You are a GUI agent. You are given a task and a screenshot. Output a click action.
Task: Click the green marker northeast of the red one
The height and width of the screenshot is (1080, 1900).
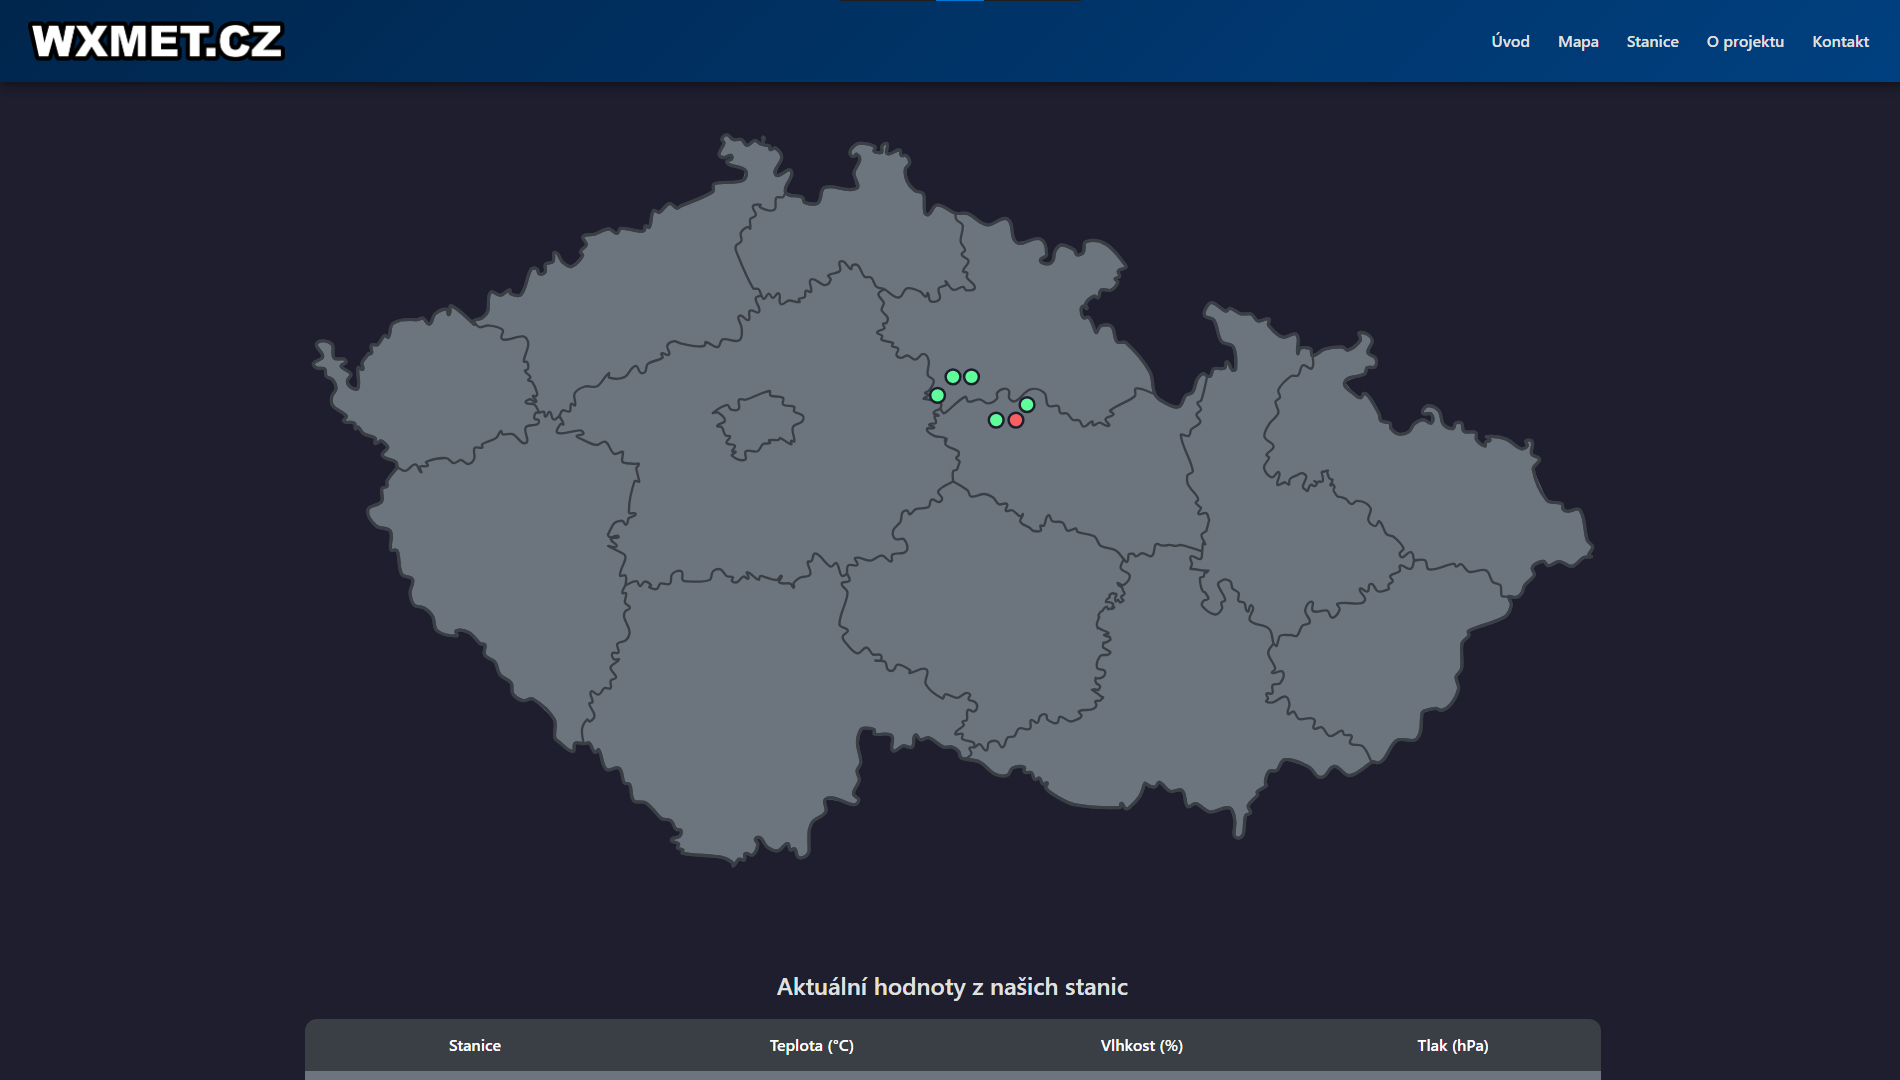point(1027,404)
